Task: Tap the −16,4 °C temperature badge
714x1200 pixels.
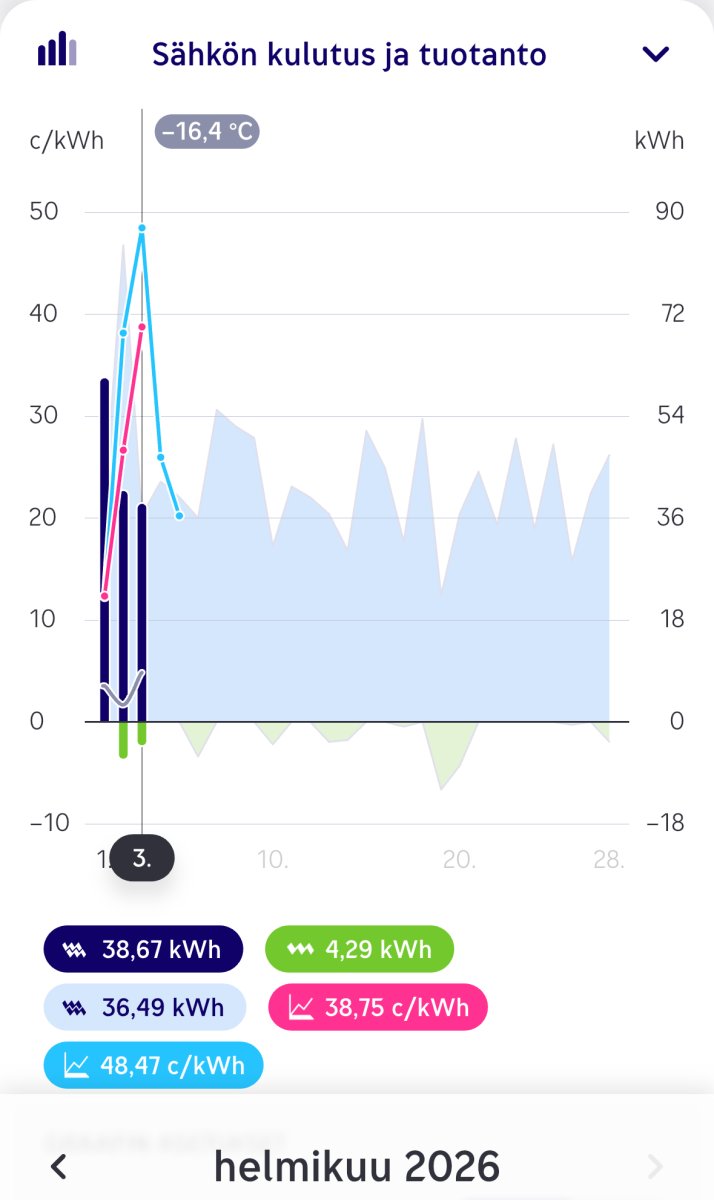Action: click(x=207, y=132)
